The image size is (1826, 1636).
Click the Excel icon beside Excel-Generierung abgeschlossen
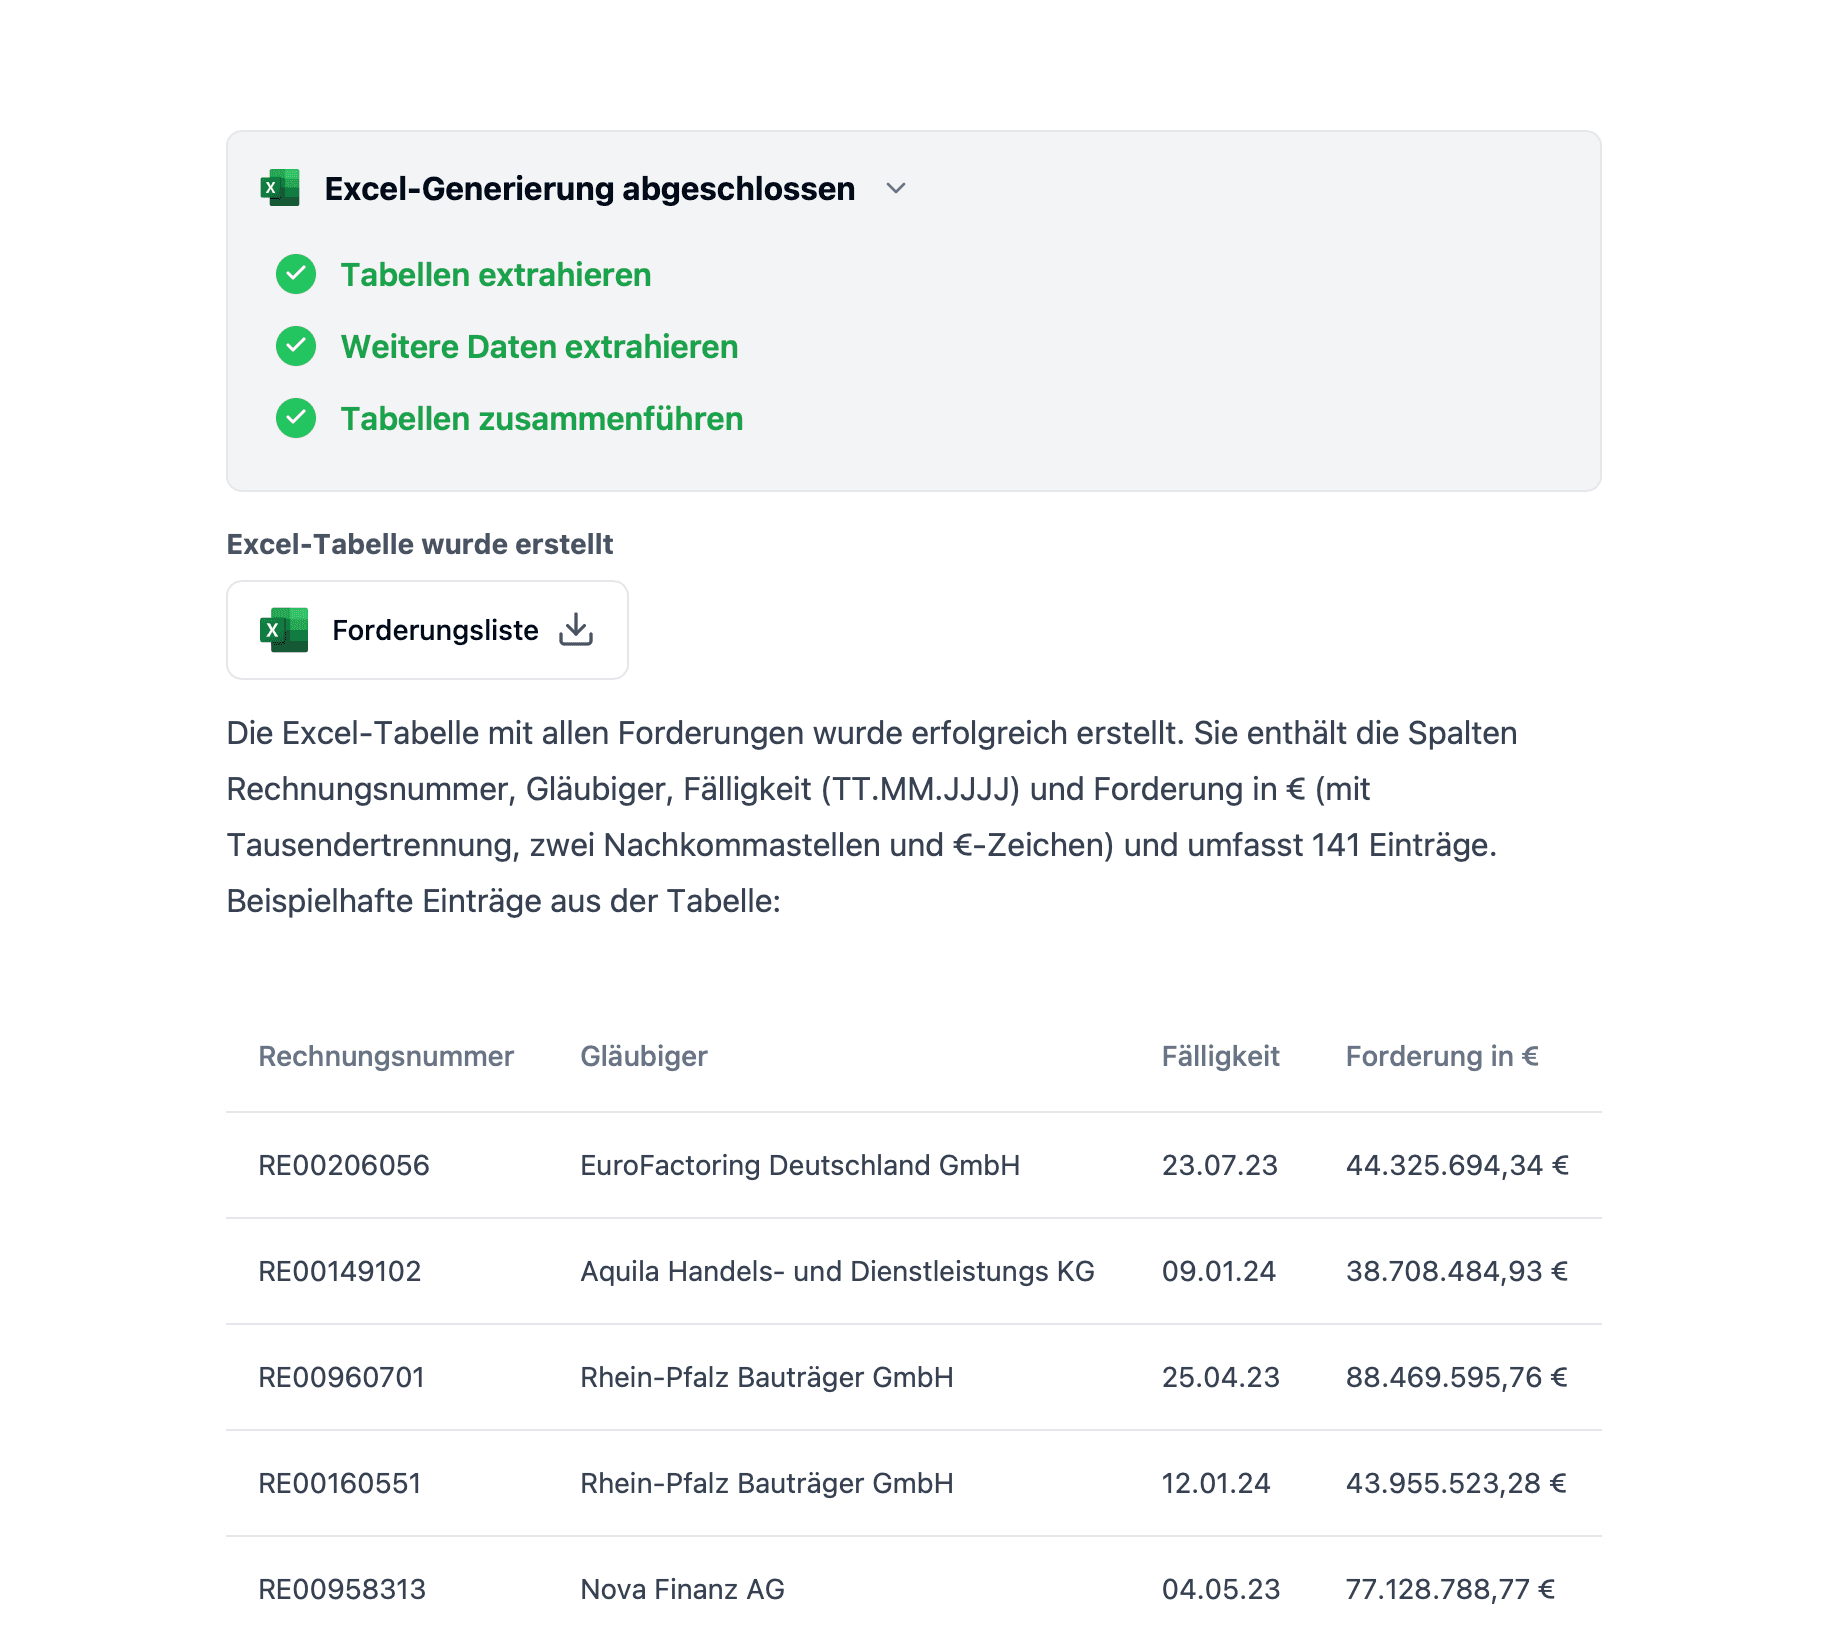[x=280, y=188]
